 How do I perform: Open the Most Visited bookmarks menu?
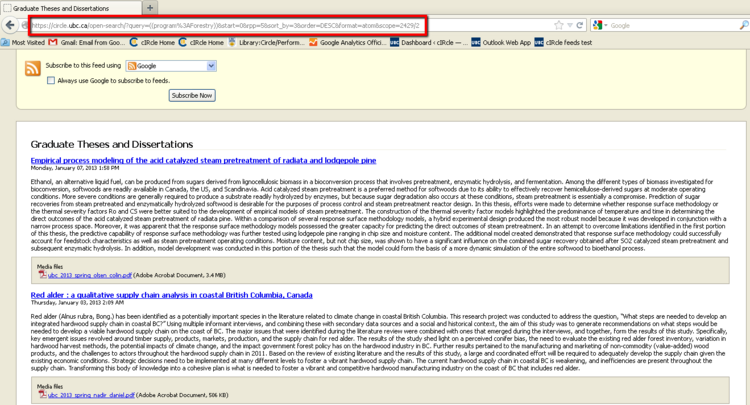pos(26,43)
